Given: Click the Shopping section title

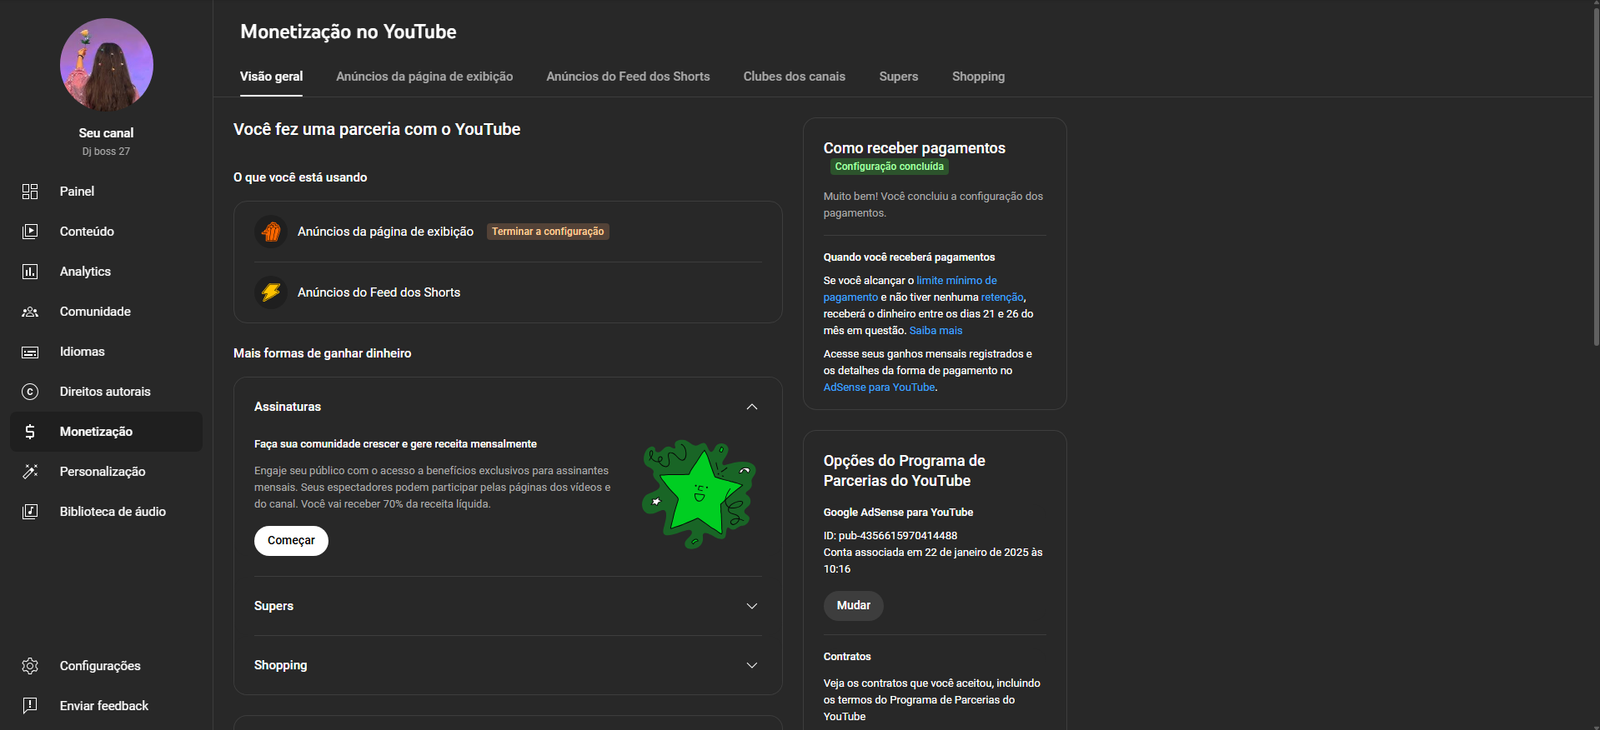Looking at the screenshot, I should (280, 665).
